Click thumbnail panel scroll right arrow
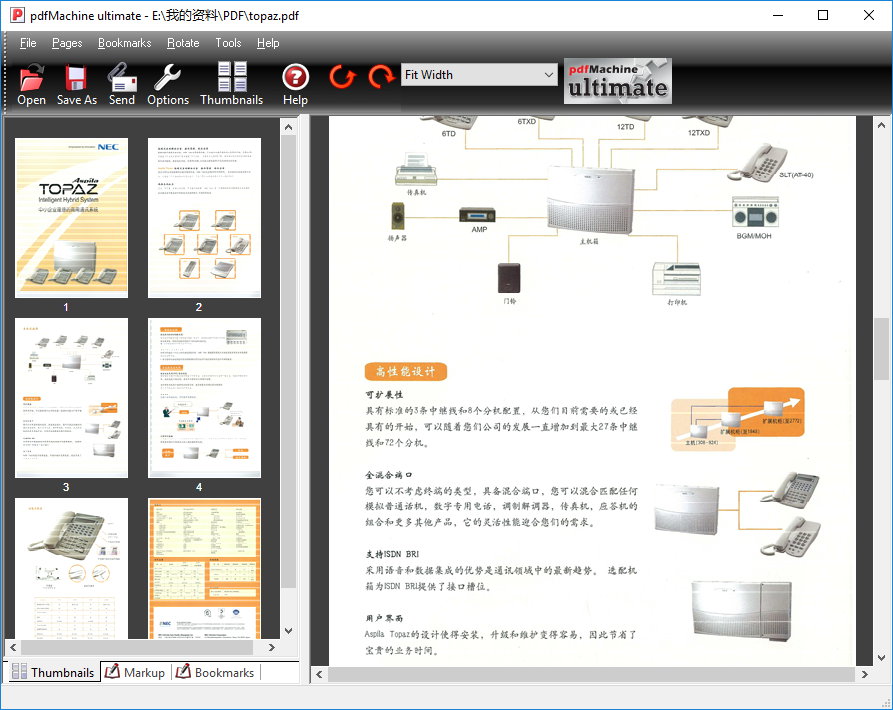 click(x=271, y=647)
